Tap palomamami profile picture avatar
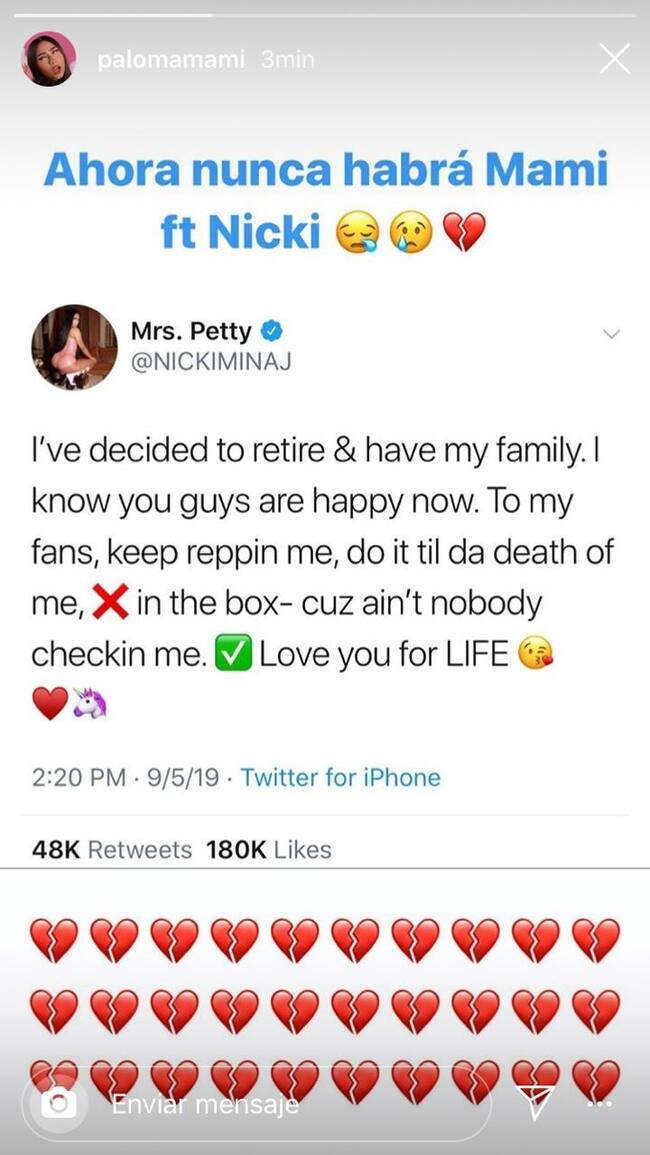 (x=48, y=59)
